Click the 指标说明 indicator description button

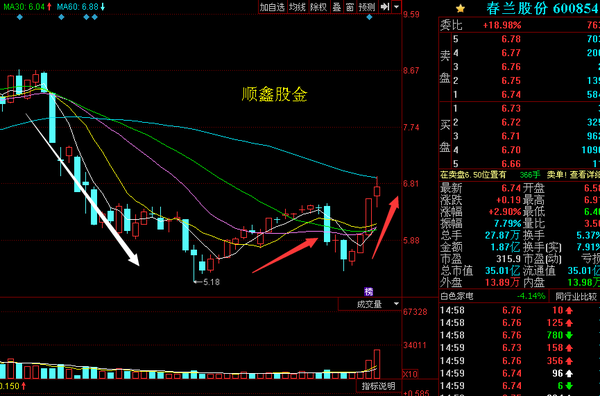point(379,386)
